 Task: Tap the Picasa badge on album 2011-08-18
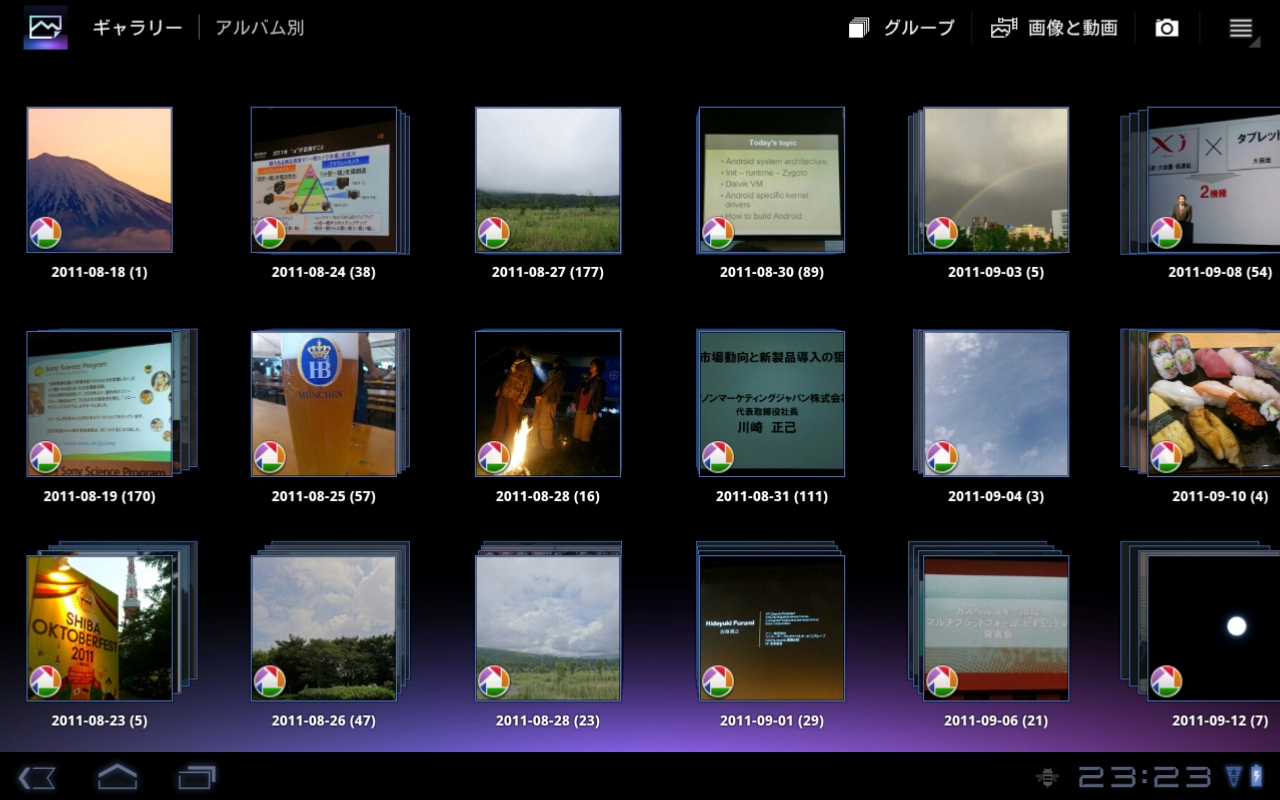click(45, 232)
